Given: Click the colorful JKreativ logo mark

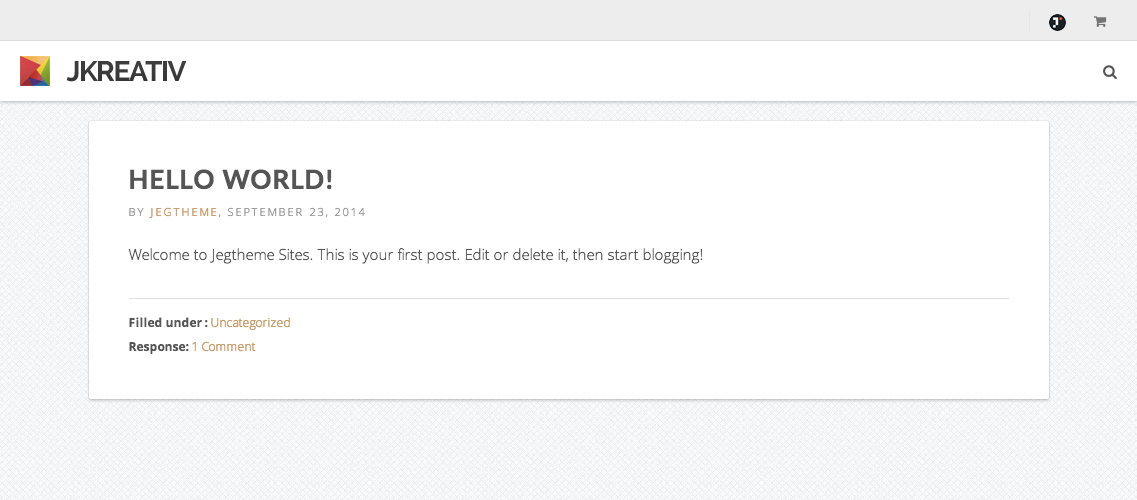Looking at the screenshot, I should pyautogui.click(x=35, y=71).
